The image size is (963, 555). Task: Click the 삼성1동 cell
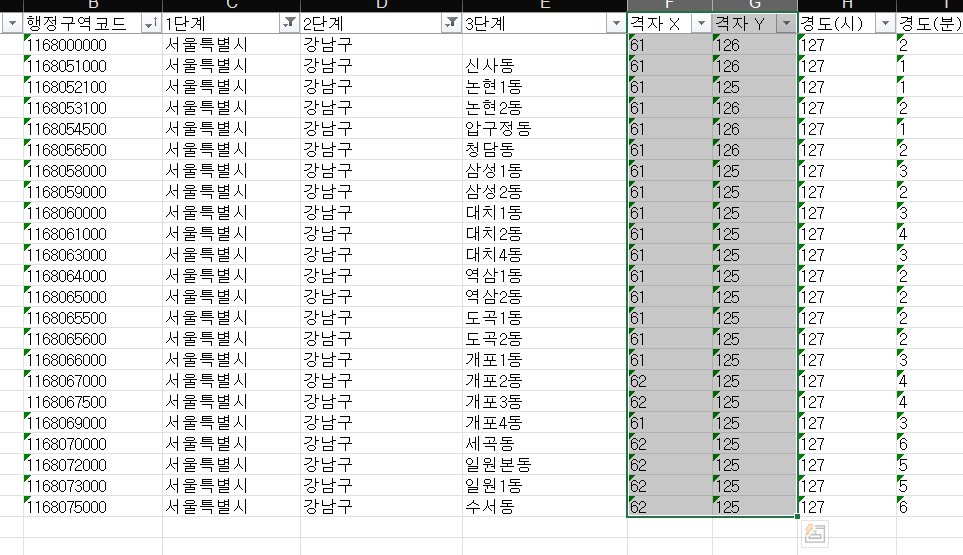[545, 171]
